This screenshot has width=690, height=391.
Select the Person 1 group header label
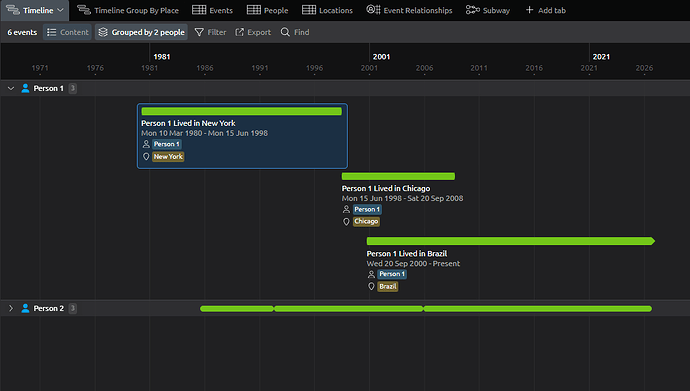[x=48, y=88]
